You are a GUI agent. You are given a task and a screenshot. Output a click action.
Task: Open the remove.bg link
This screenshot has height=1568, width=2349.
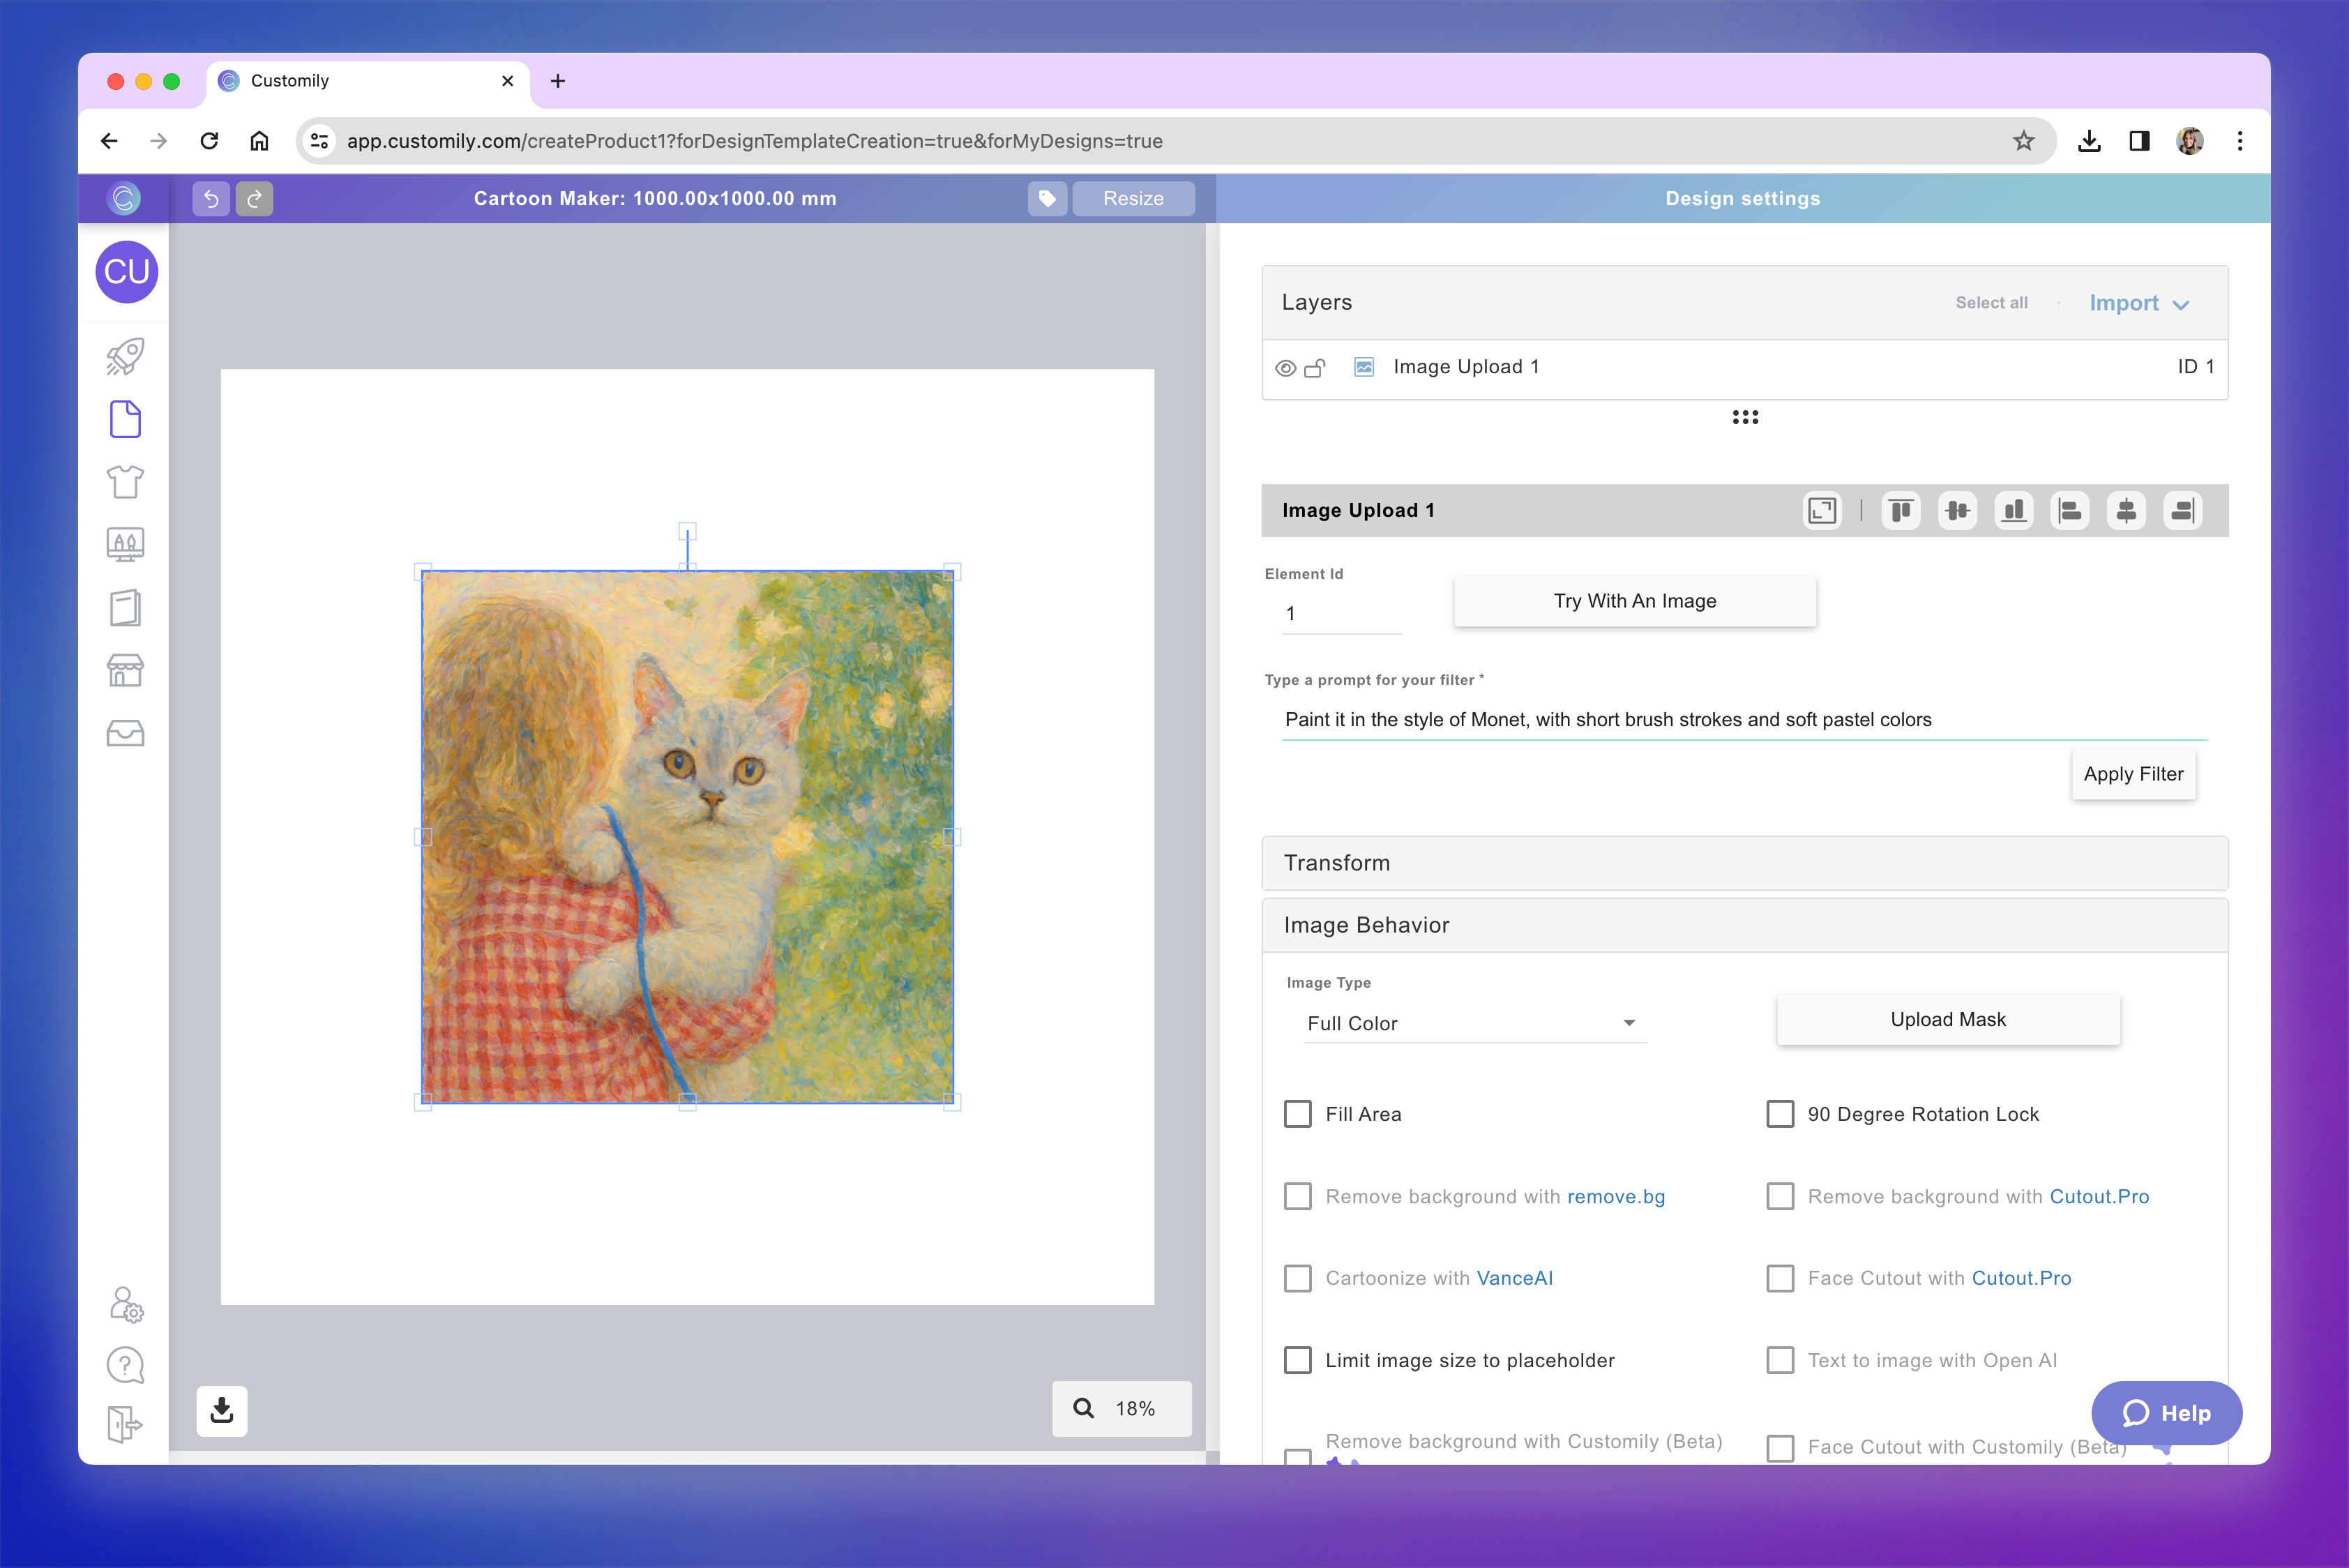1615,1196
